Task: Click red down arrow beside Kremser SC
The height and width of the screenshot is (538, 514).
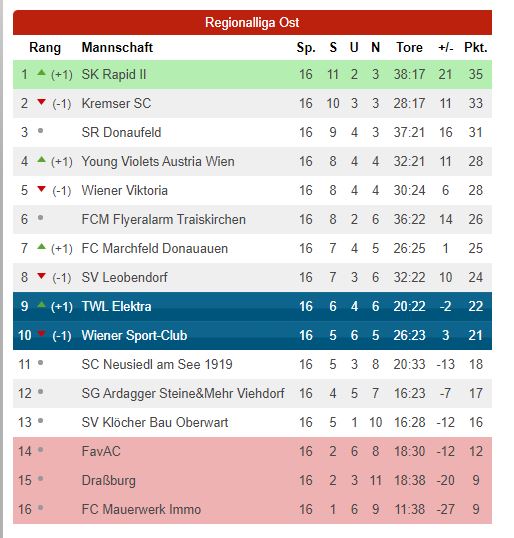Action: pos(41,102)
